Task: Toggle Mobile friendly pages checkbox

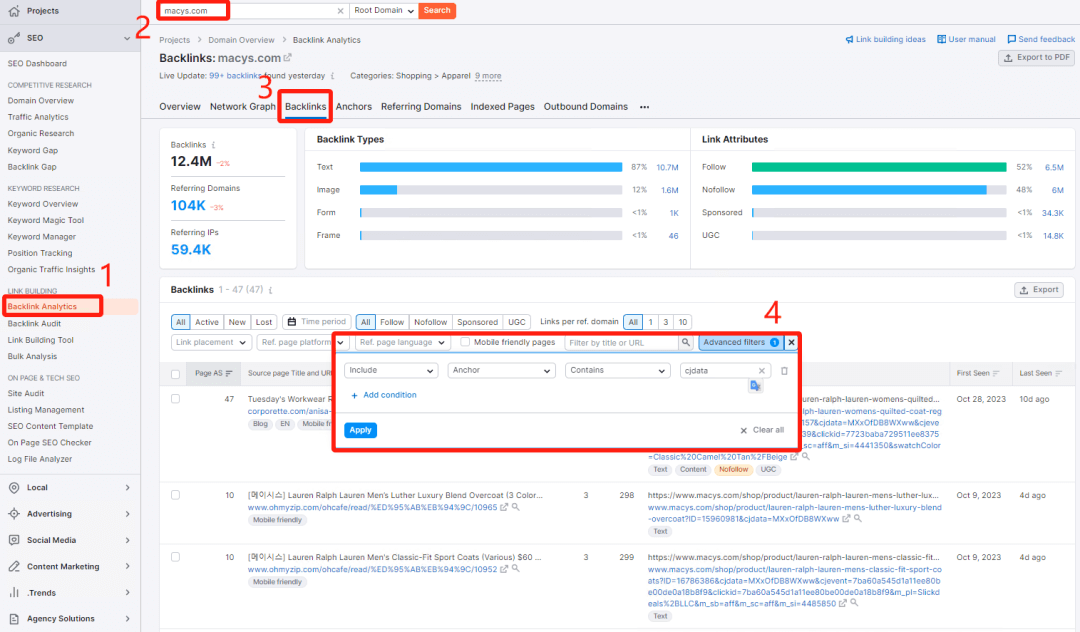Action: (x=465, y=342)
